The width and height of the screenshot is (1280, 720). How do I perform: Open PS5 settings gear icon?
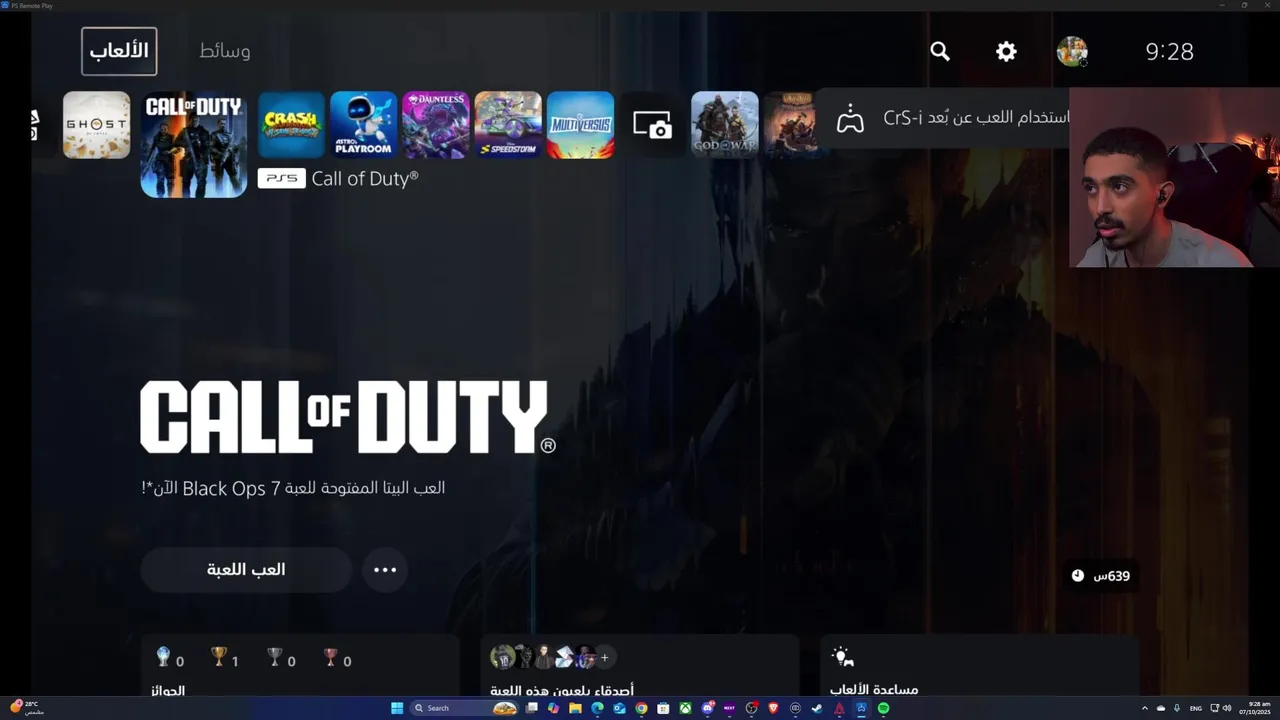click(x=1006, y=51)
